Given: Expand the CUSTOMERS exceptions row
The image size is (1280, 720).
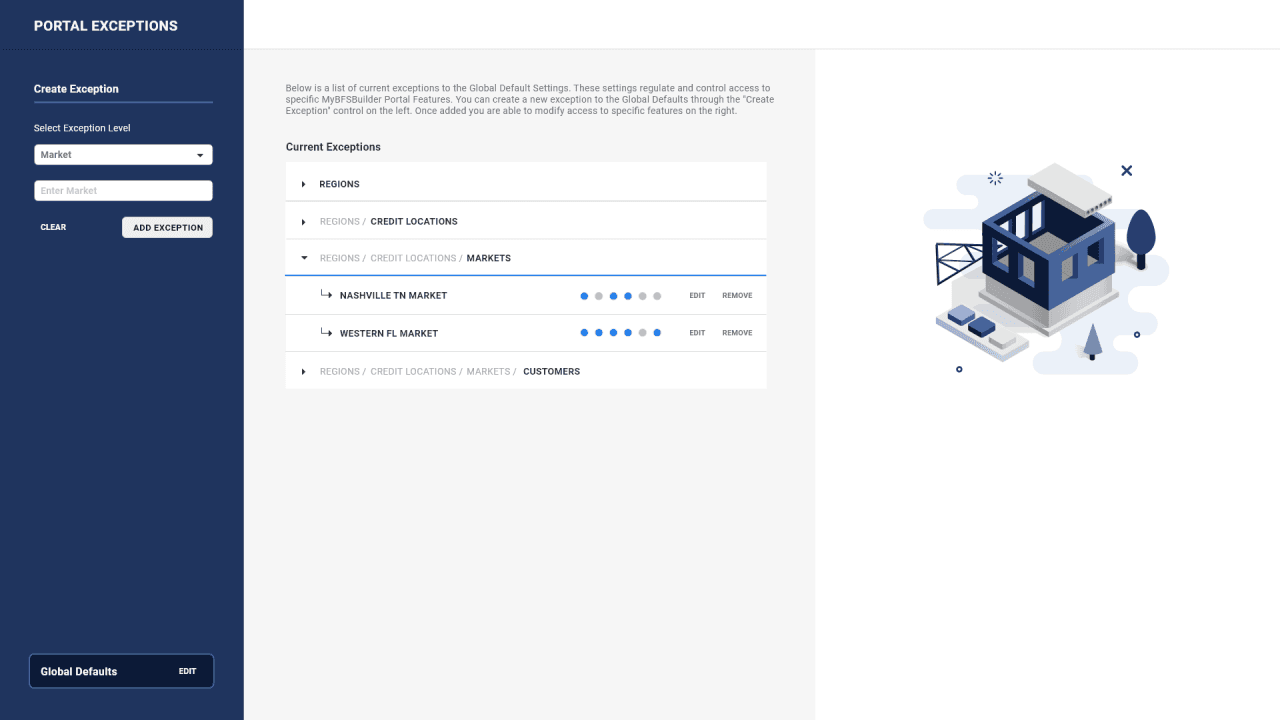Looking at the screenshot, I should click(x=526, y=371).
